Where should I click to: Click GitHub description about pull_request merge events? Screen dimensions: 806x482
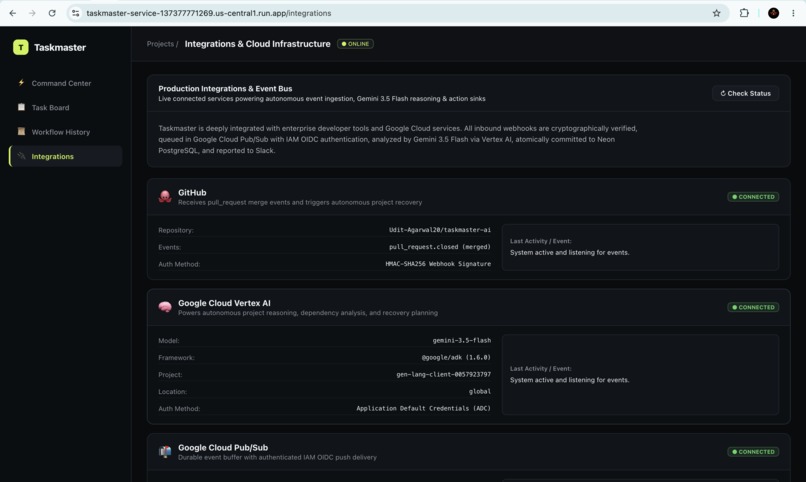tap(300, 202)
